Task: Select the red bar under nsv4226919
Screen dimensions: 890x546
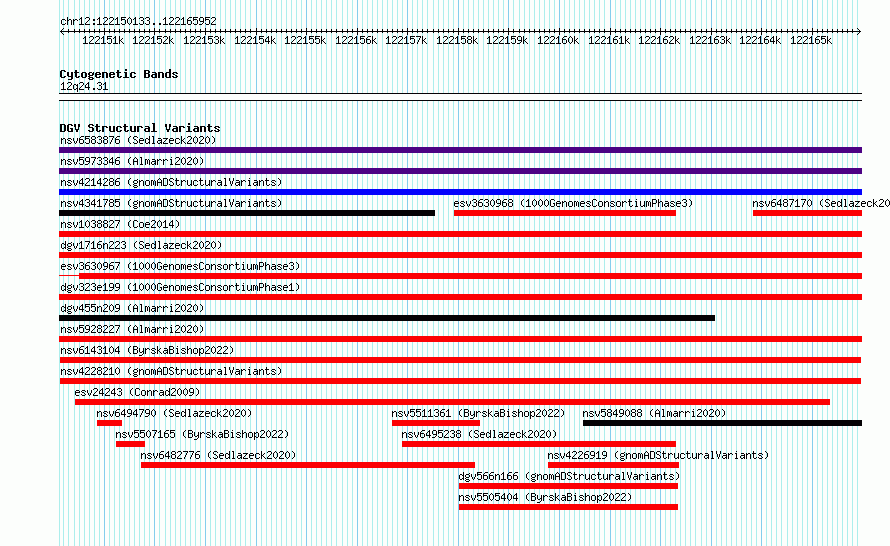Action: tap(613, 465)
